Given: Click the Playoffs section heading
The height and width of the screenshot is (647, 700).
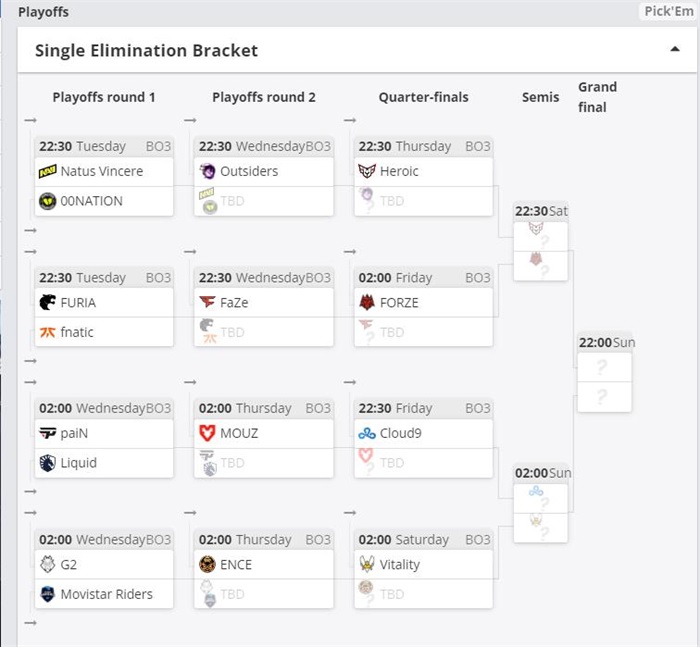Looking at the screenshot, I should [x=43, y=12].
